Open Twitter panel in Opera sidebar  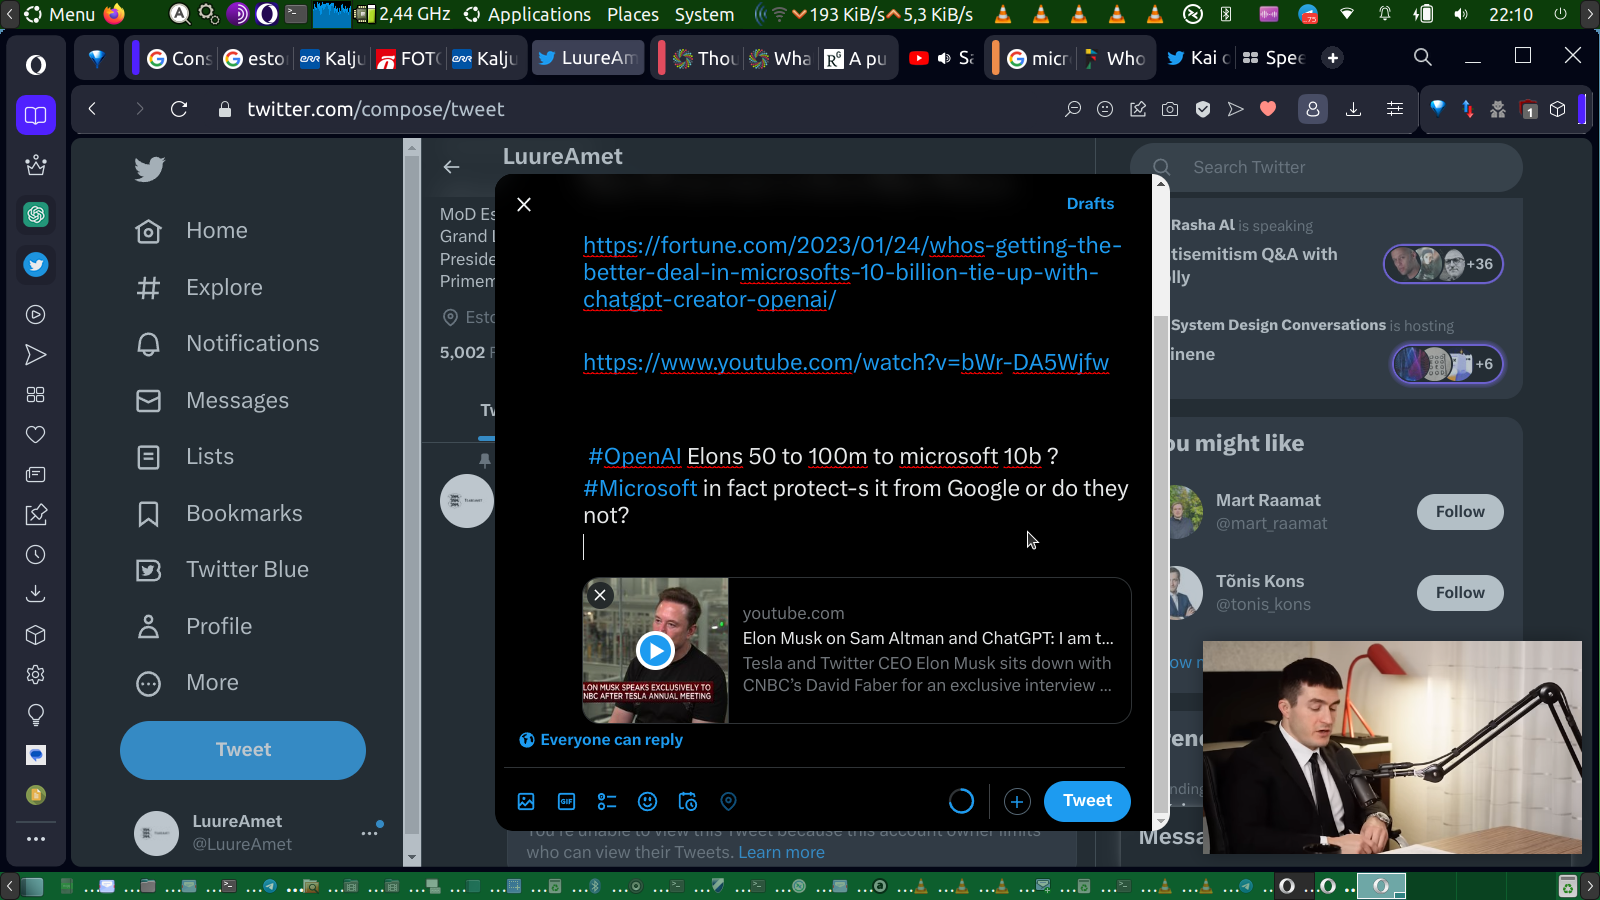coord(36,265)
